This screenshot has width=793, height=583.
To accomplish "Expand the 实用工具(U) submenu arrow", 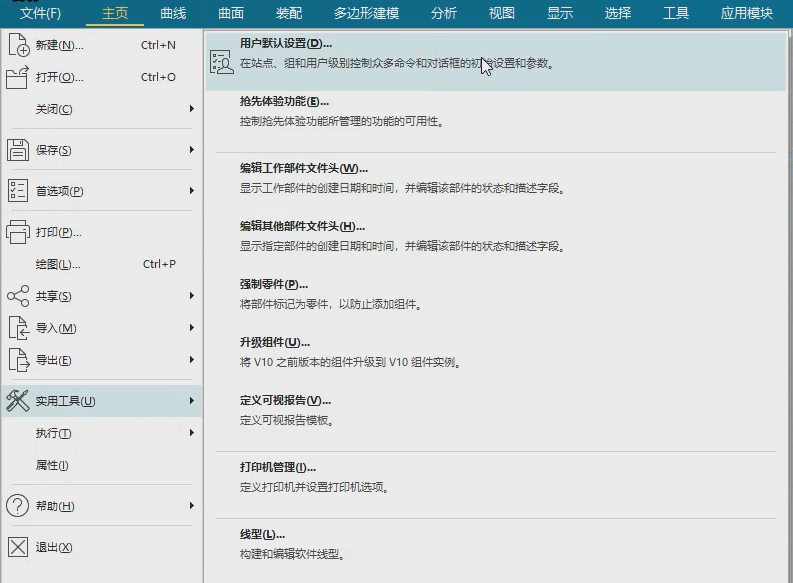I will tap(192, 400).
